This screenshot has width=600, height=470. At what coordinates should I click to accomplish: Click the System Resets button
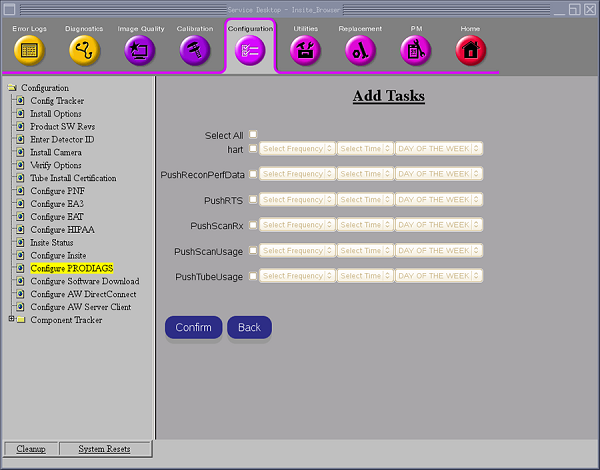click(104, 449)
